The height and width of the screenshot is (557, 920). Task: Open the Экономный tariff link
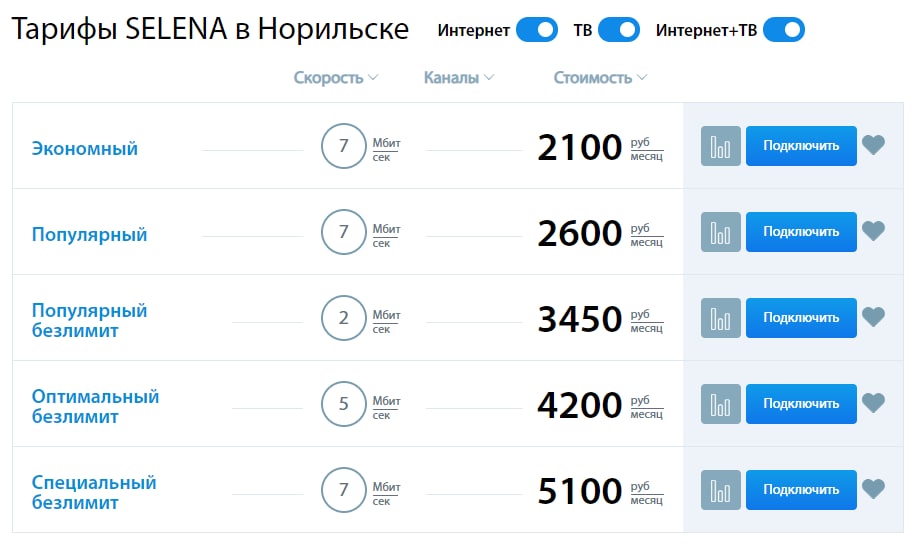click(84, 148)
